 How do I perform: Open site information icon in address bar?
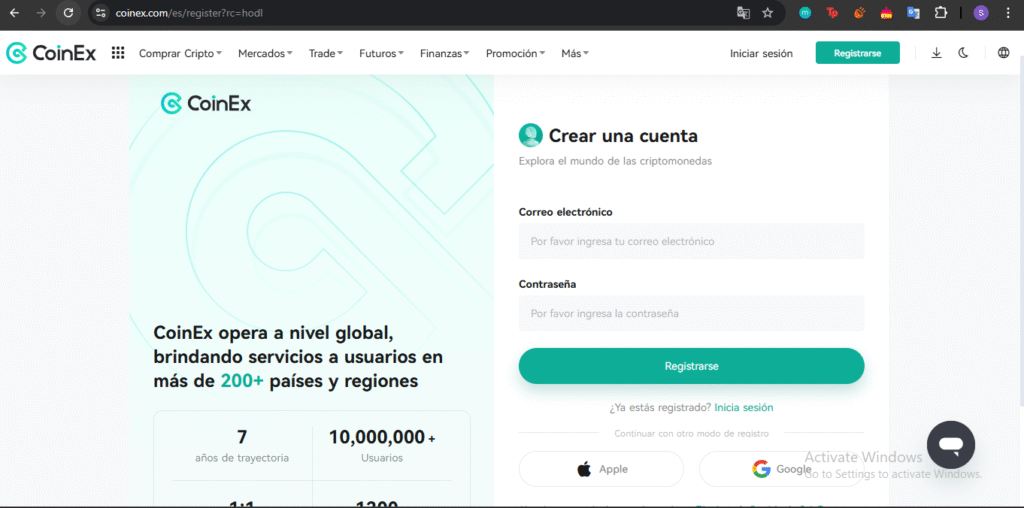[x=100, y=12]
